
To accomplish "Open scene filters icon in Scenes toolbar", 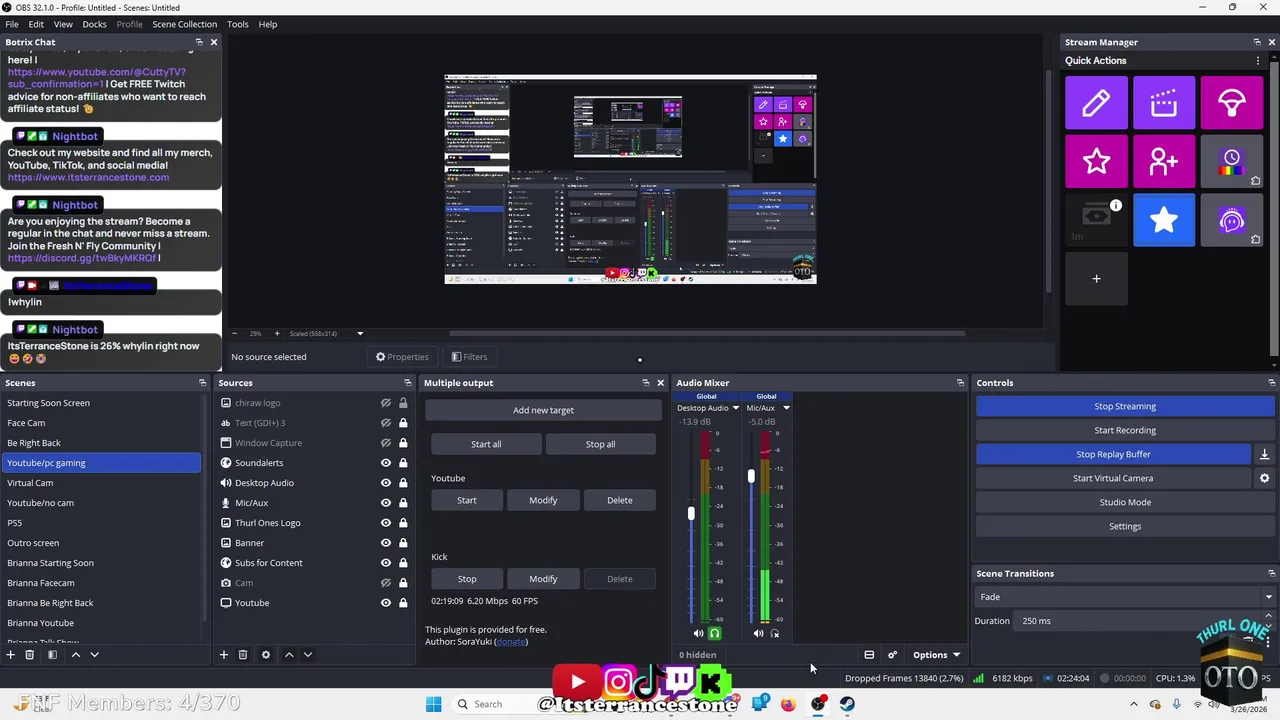I will (x=52, y=655).
